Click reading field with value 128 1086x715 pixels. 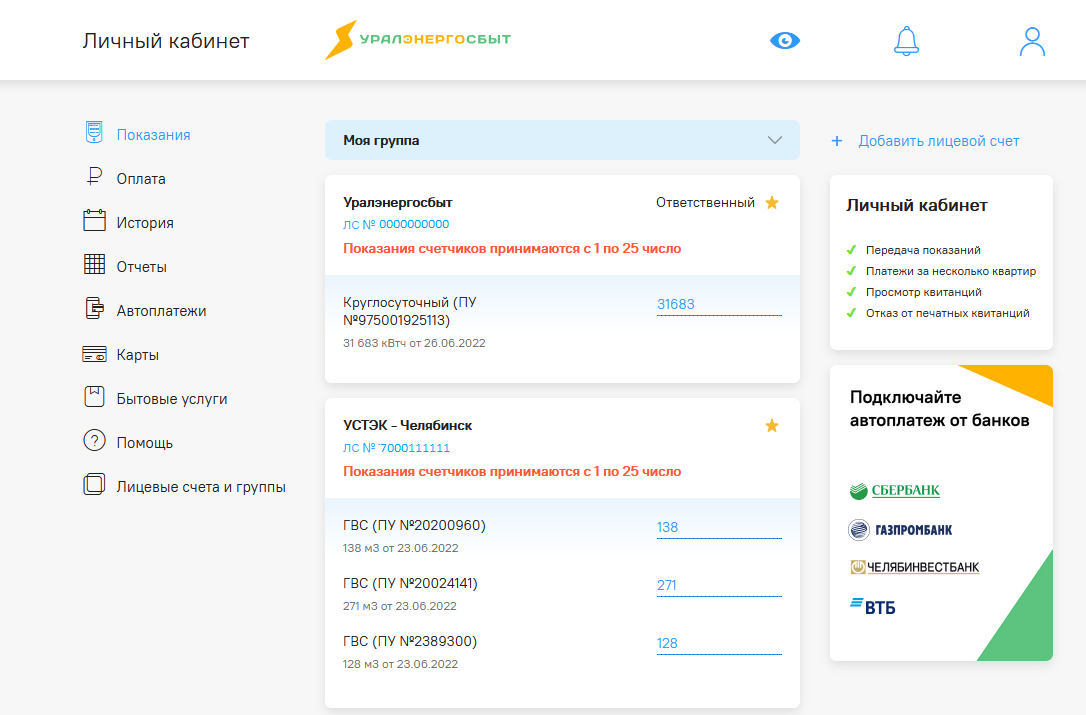[719, 644]
